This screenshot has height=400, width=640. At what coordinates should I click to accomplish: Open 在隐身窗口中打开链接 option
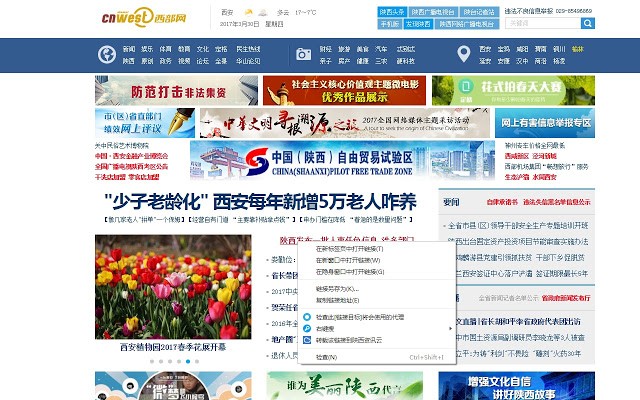tap(350, 271)
